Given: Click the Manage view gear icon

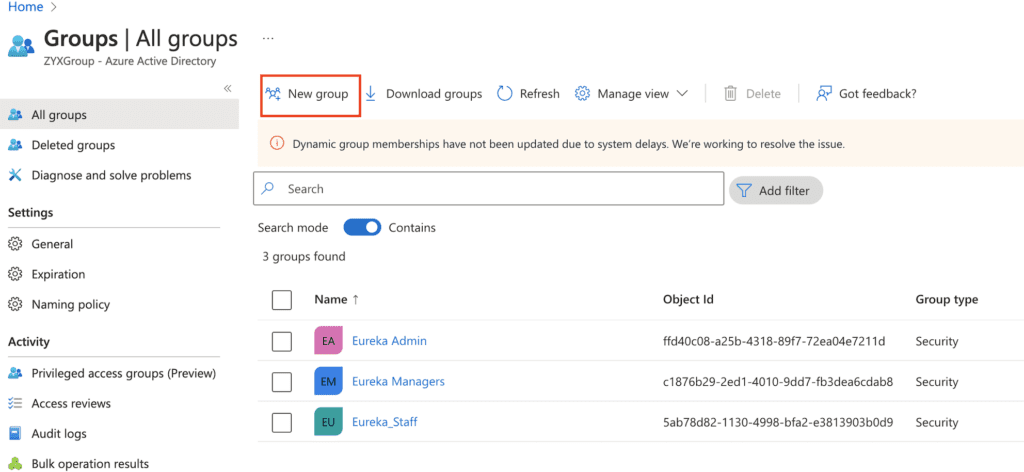Looking at the screenshot, I should (x=582, y=93).
